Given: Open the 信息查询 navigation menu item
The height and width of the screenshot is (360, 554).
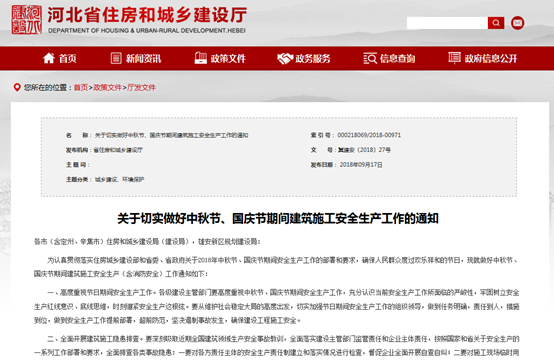Looking at the screenshot, I should click(389, 58).
